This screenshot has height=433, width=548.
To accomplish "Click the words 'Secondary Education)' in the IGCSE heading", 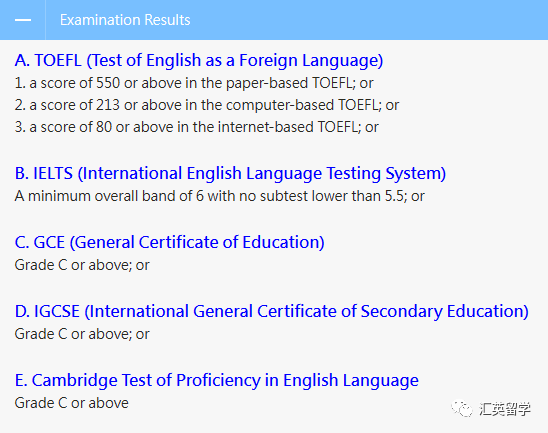I will (445, 311).
